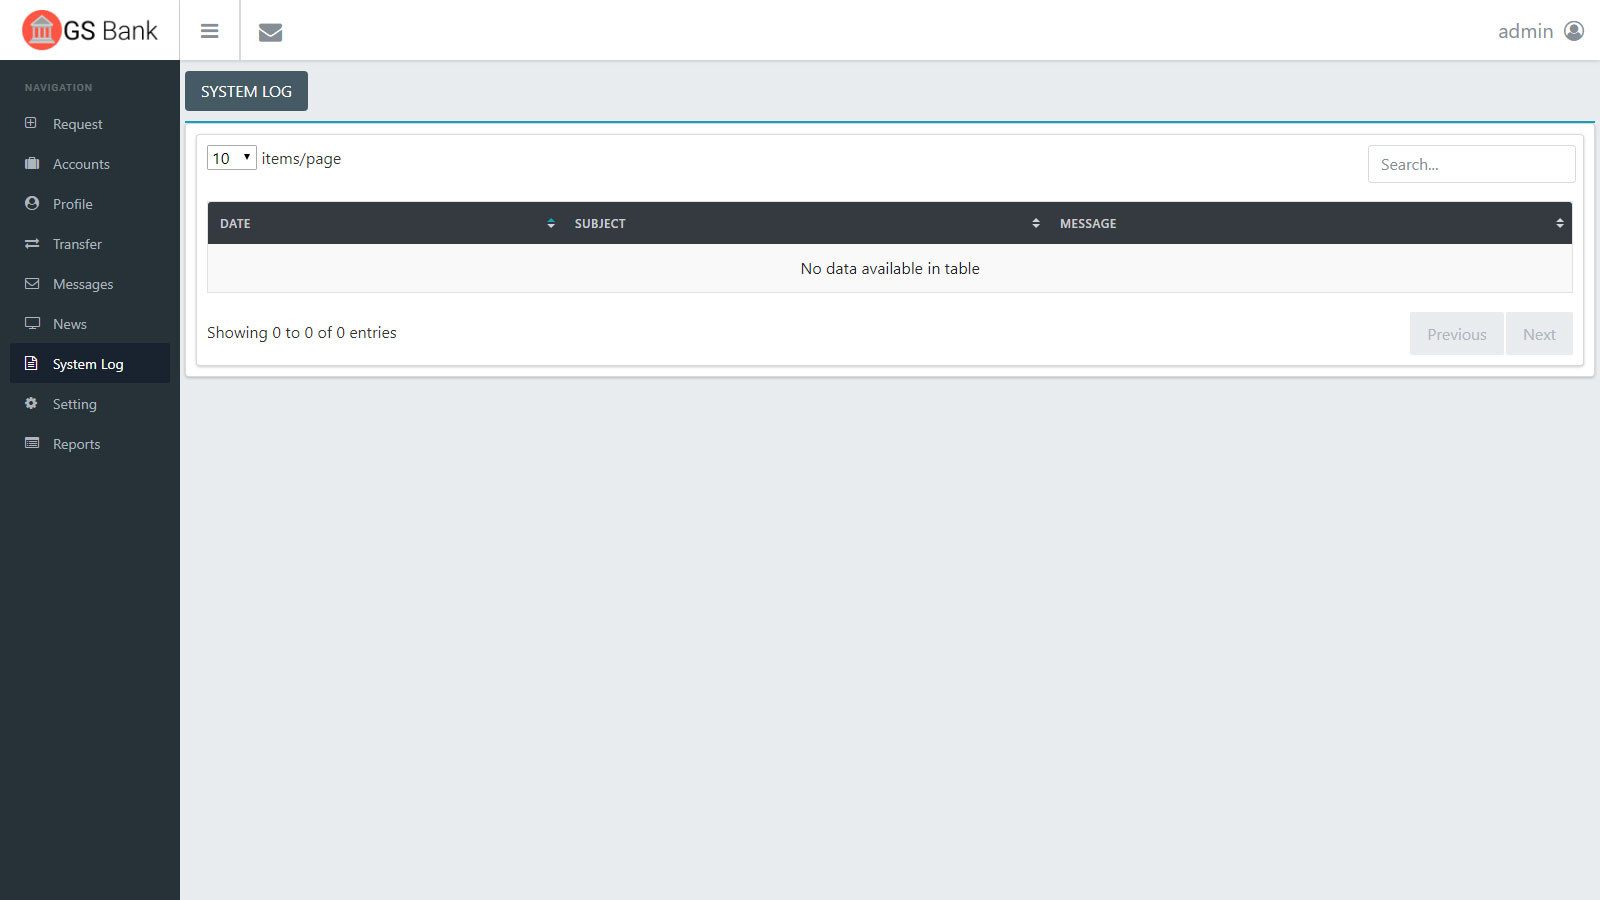The image size is (1600, 900).
Task: Open the envelope mail icon in header
Action: point(270,32)
